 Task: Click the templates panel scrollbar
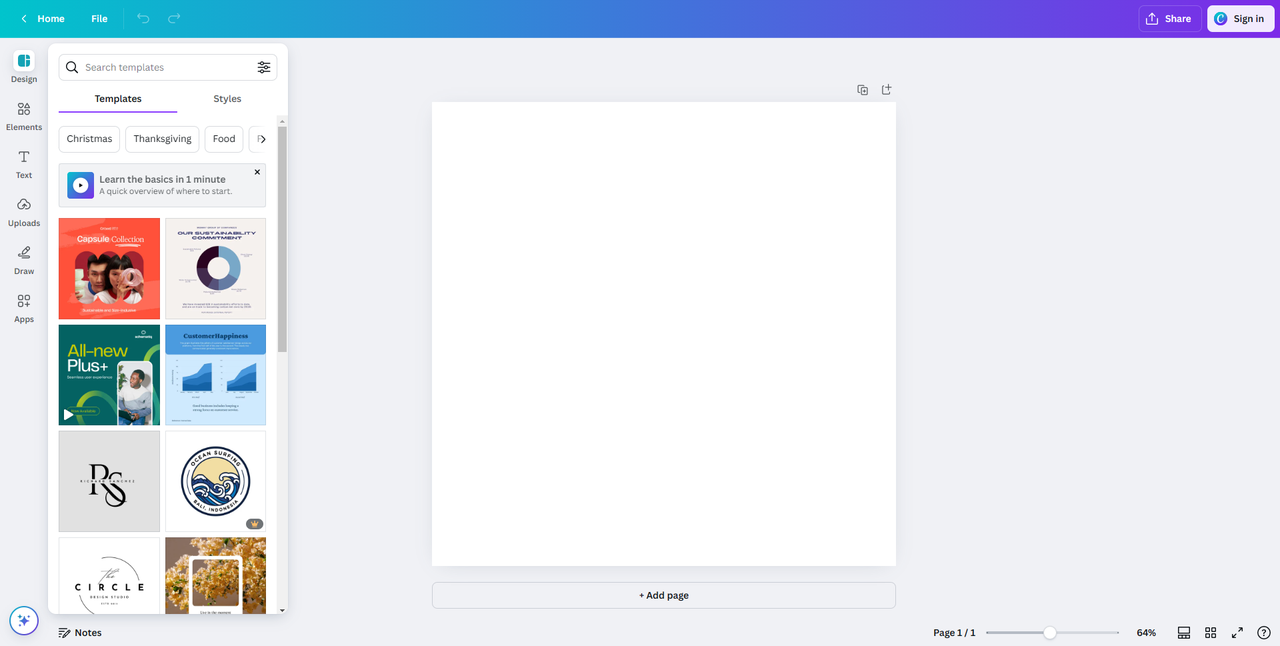click(282, 239)
